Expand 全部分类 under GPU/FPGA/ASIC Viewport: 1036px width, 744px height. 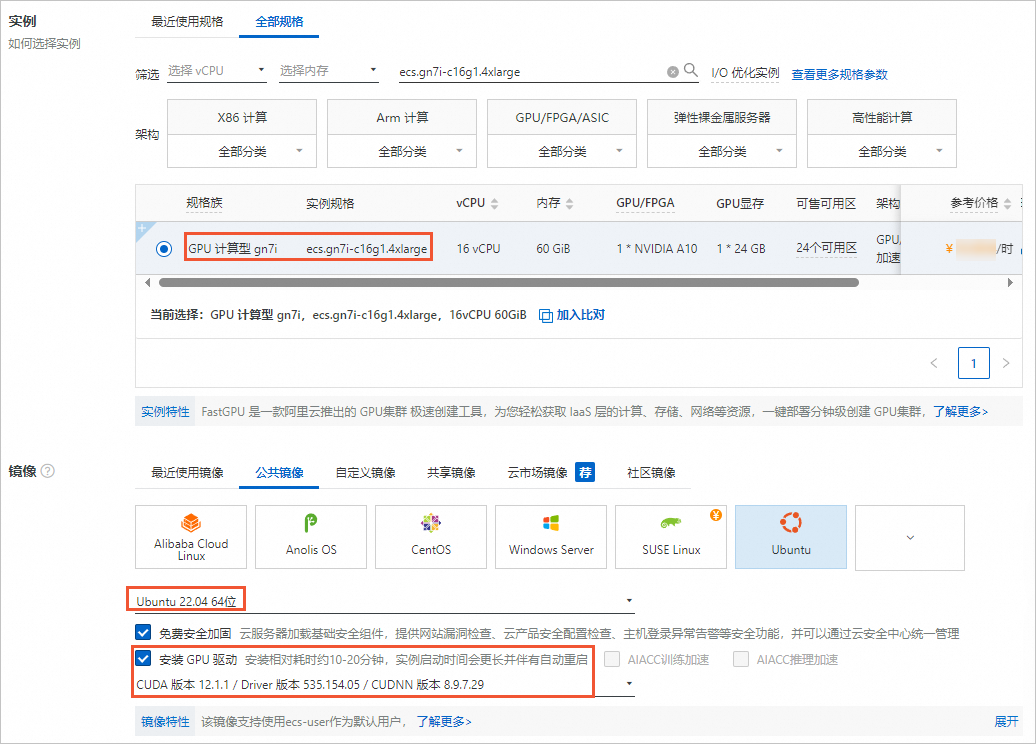(x=562, y=151)
